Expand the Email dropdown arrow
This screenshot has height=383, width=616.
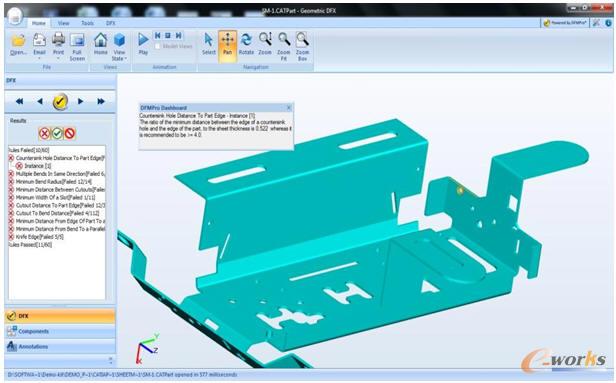[39, 59]
